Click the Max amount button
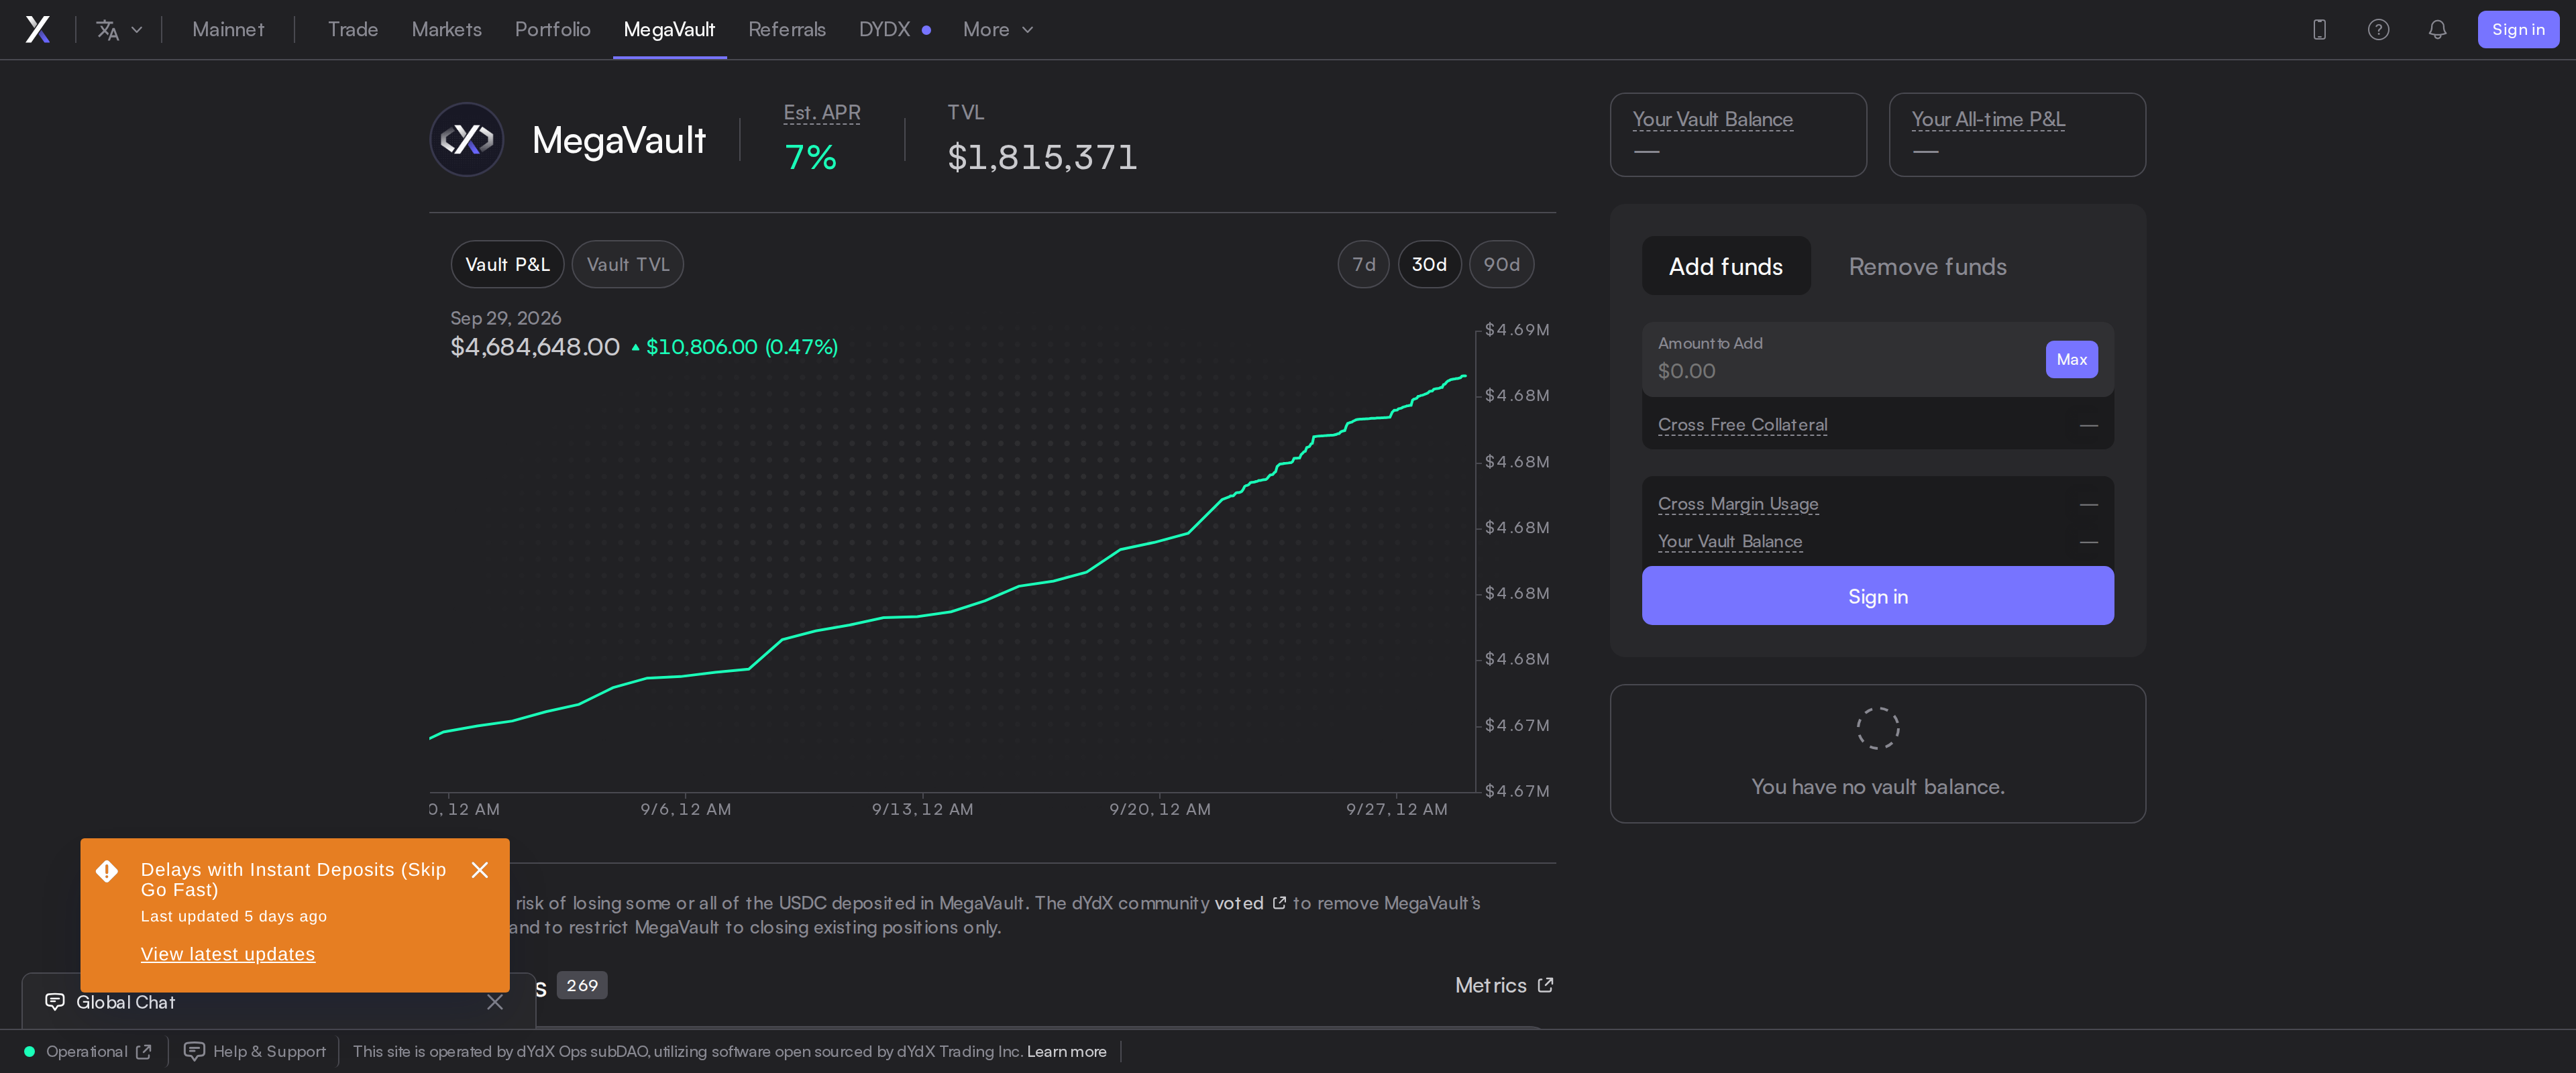The height and width of the screenshot is (1073, 2576). click(x=2072, y=360)
